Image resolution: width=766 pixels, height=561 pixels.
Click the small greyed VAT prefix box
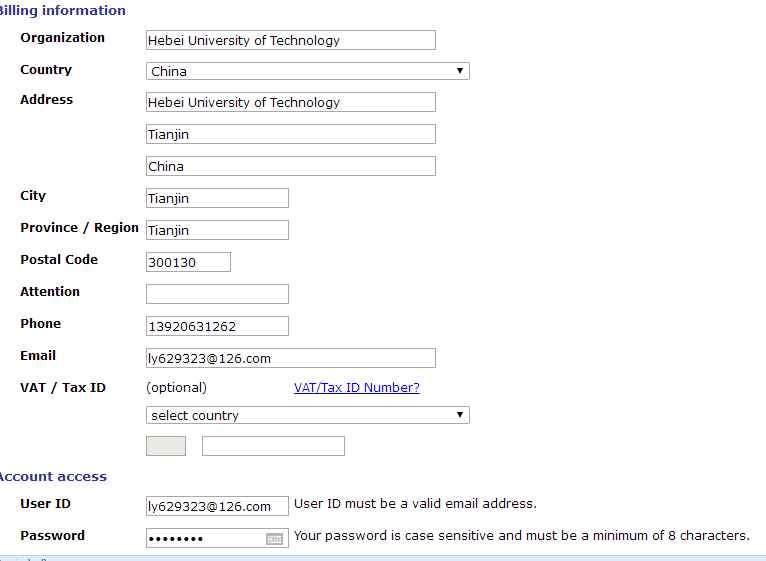(166, 446)
